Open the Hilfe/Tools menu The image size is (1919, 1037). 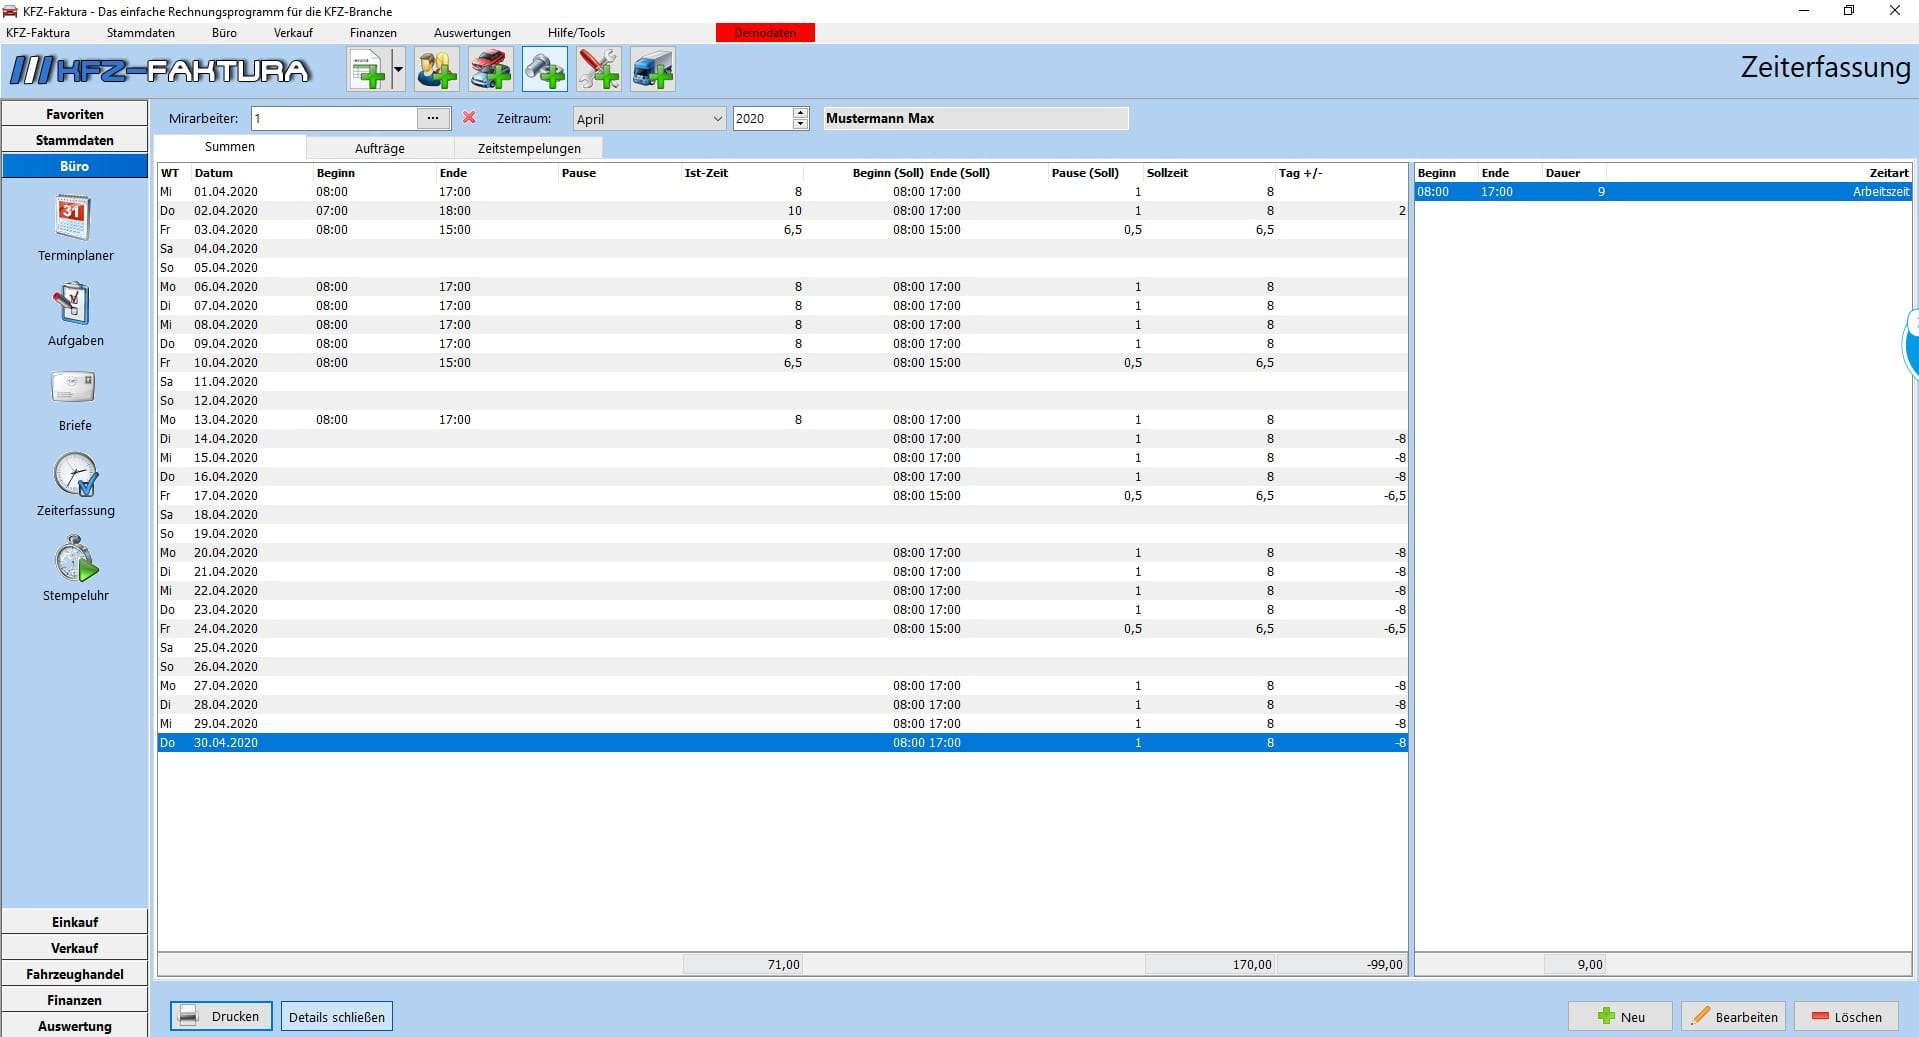point(576,33)
